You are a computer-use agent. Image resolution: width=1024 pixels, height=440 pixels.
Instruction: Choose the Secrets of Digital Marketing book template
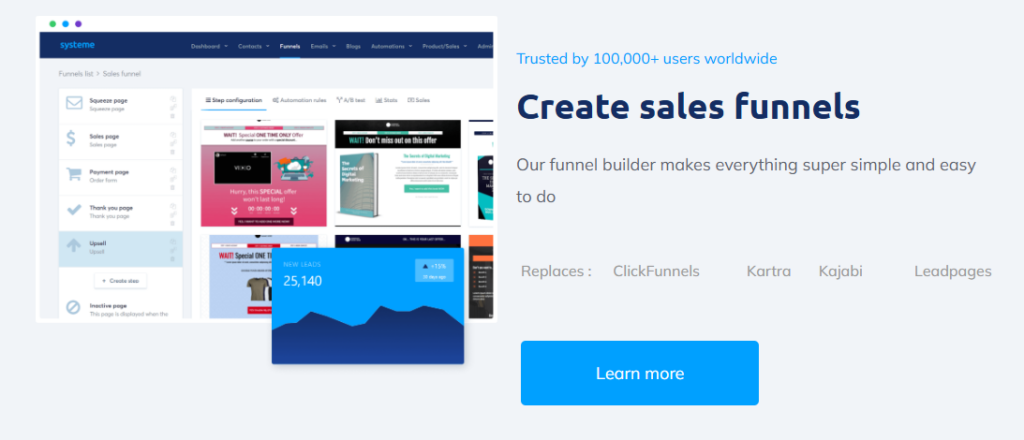coord(398,173)
